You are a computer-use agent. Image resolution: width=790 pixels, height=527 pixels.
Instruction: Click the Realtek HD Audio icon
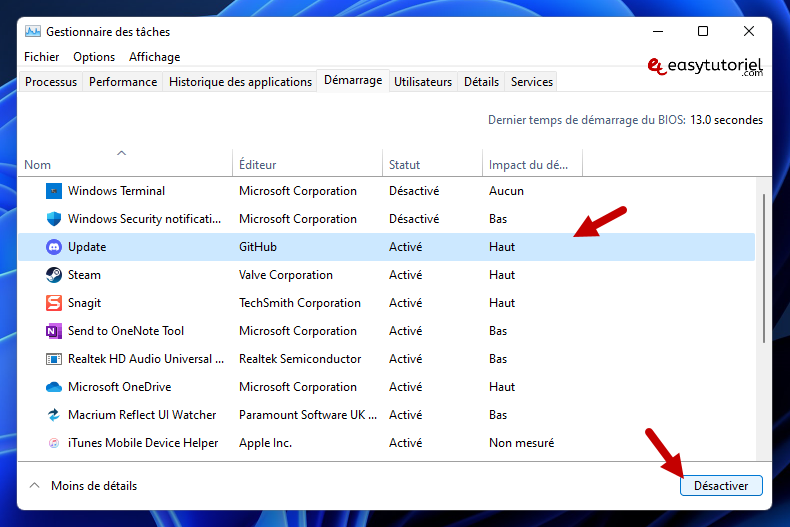[x=54, y=359]
